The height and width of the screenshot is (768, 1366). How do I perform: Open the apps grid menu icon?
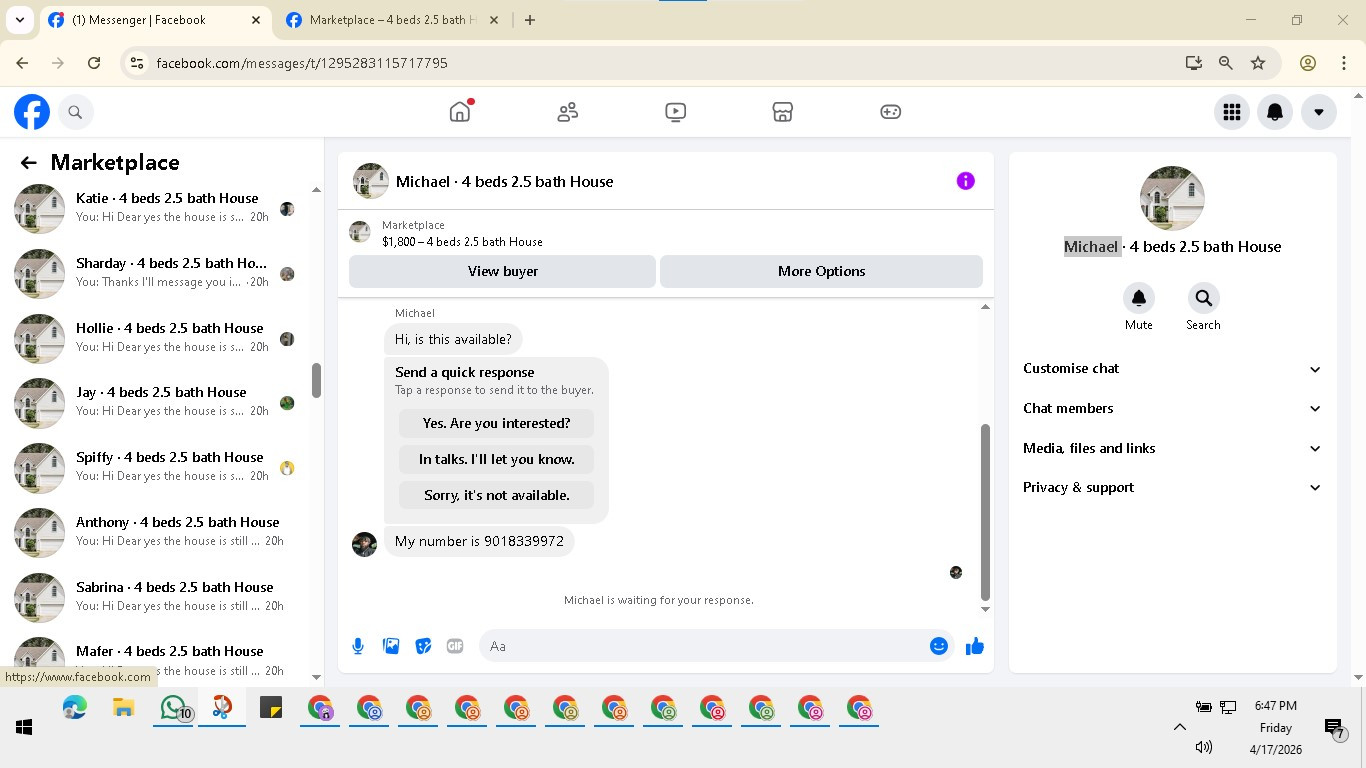coord(1232,112)
